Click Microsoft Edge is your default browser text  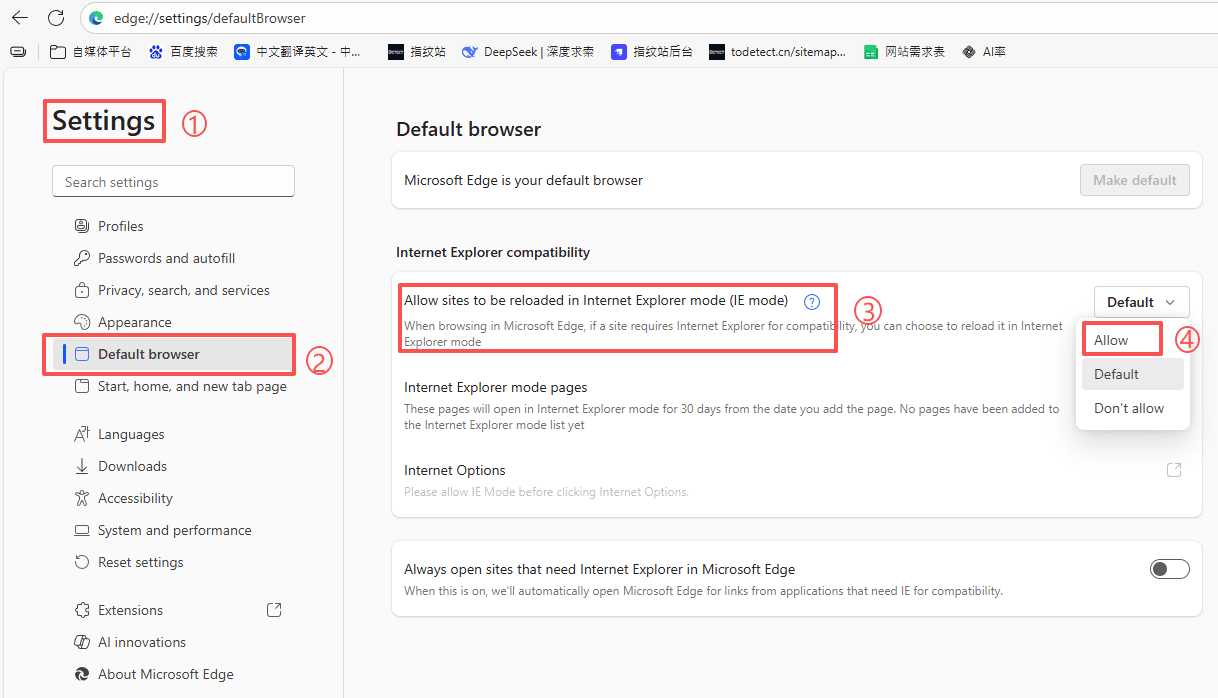[523, 180]
